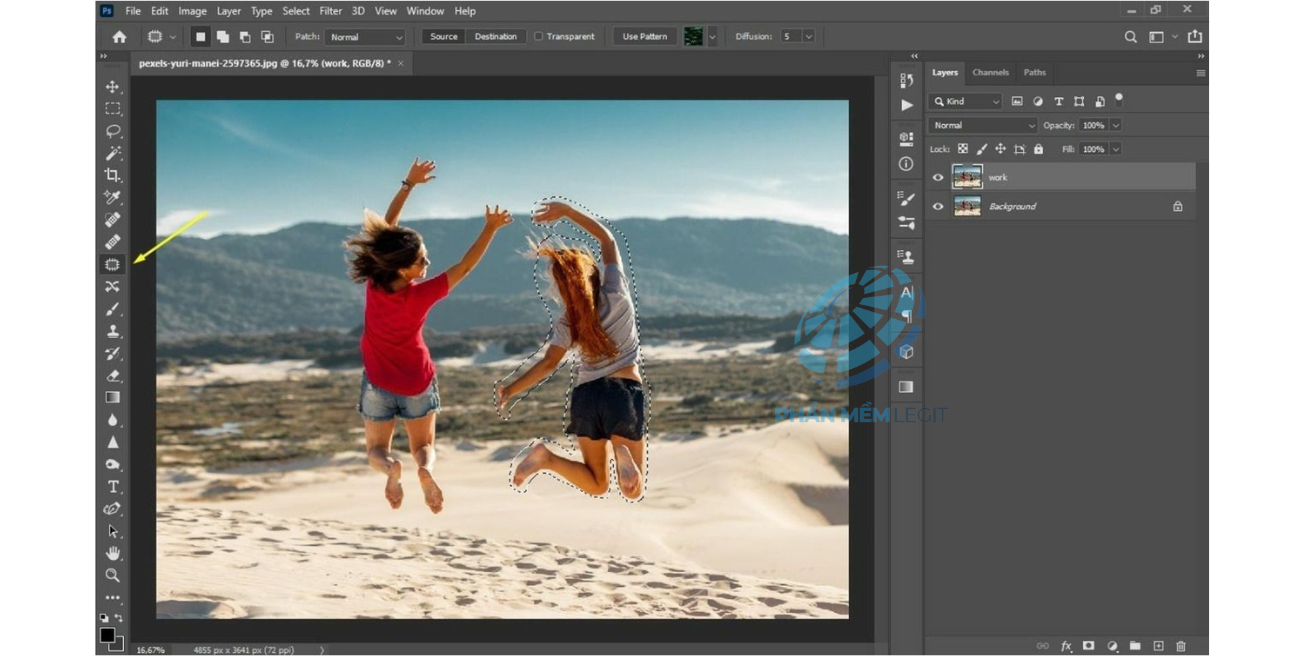The image size is (1305, 656).
Task: Hide the work layer
Action: click(938, 178)
